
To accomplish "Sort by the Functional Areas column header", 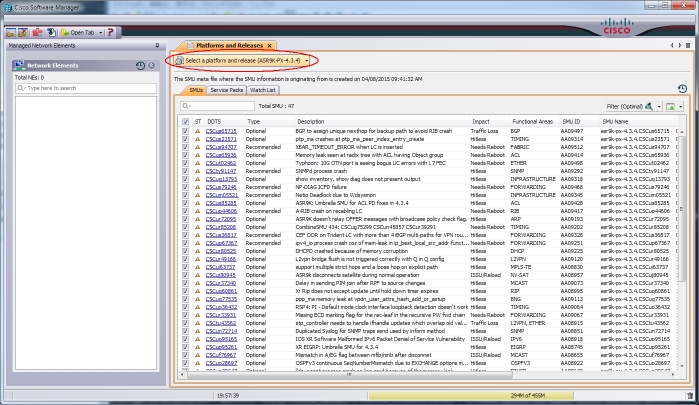I will 534,121.
